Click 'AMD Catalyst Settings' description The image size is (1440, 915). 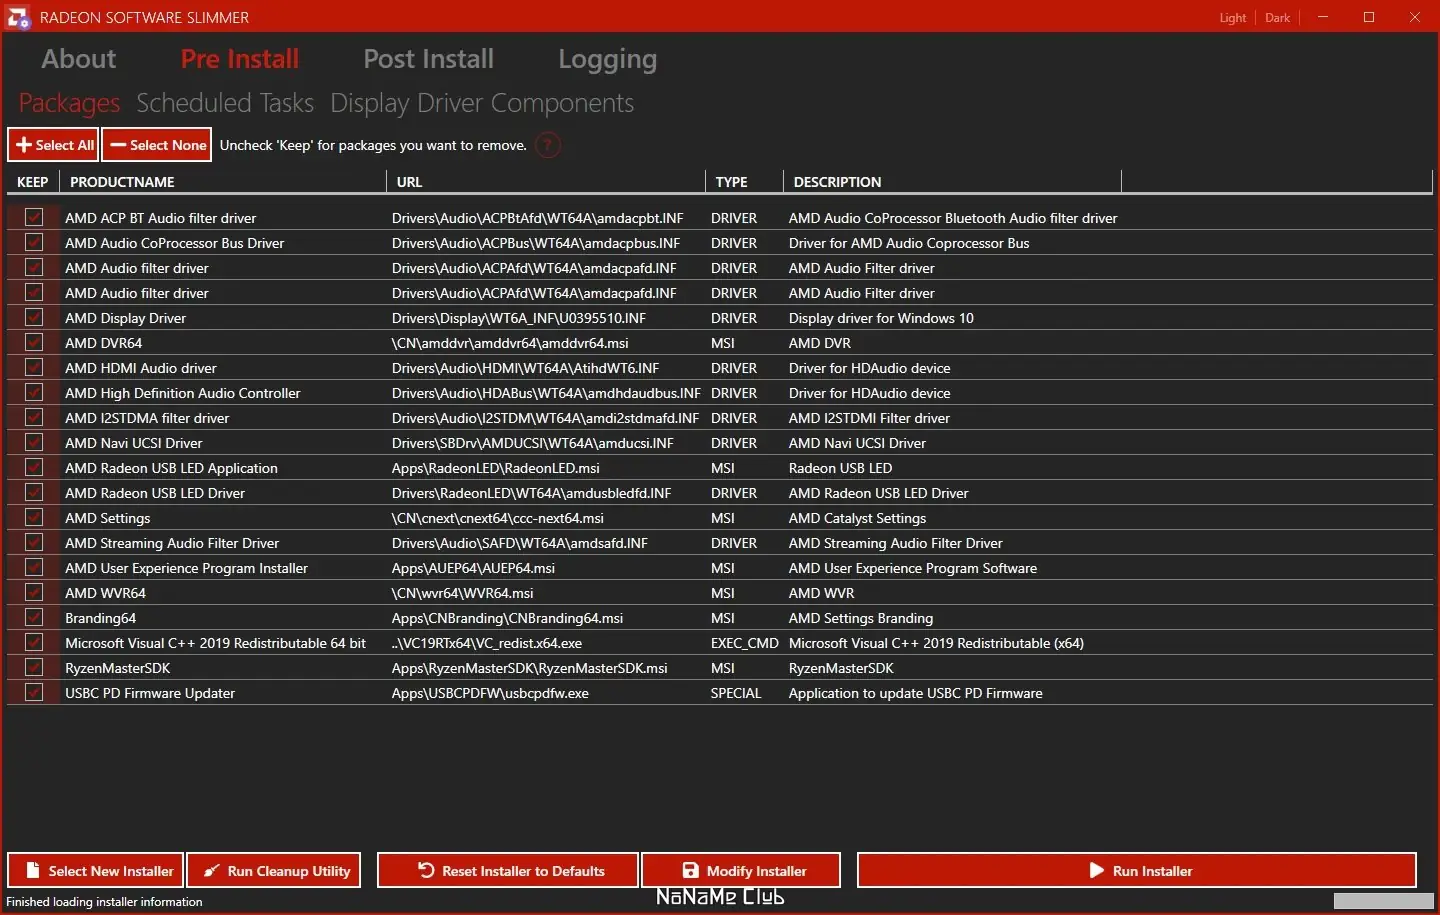(857, 518)
